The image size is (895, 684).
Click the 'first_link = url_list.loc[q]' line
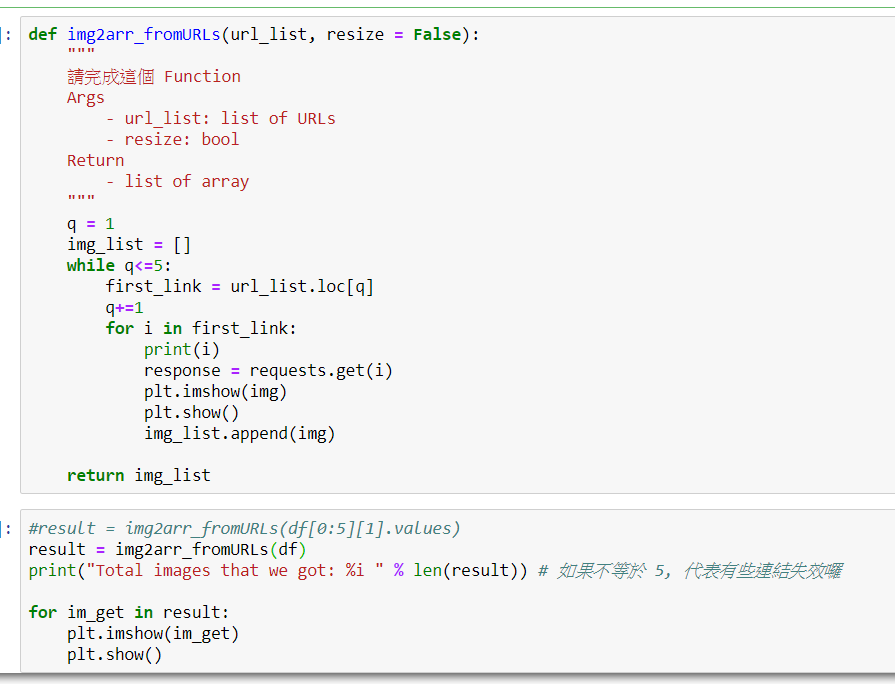[240, 287]
